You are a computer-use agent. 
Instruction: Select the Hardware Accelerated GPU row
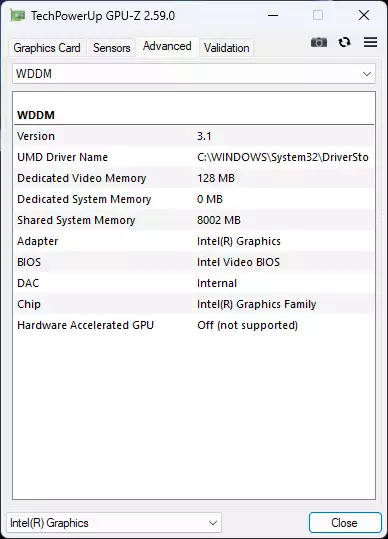194,325
